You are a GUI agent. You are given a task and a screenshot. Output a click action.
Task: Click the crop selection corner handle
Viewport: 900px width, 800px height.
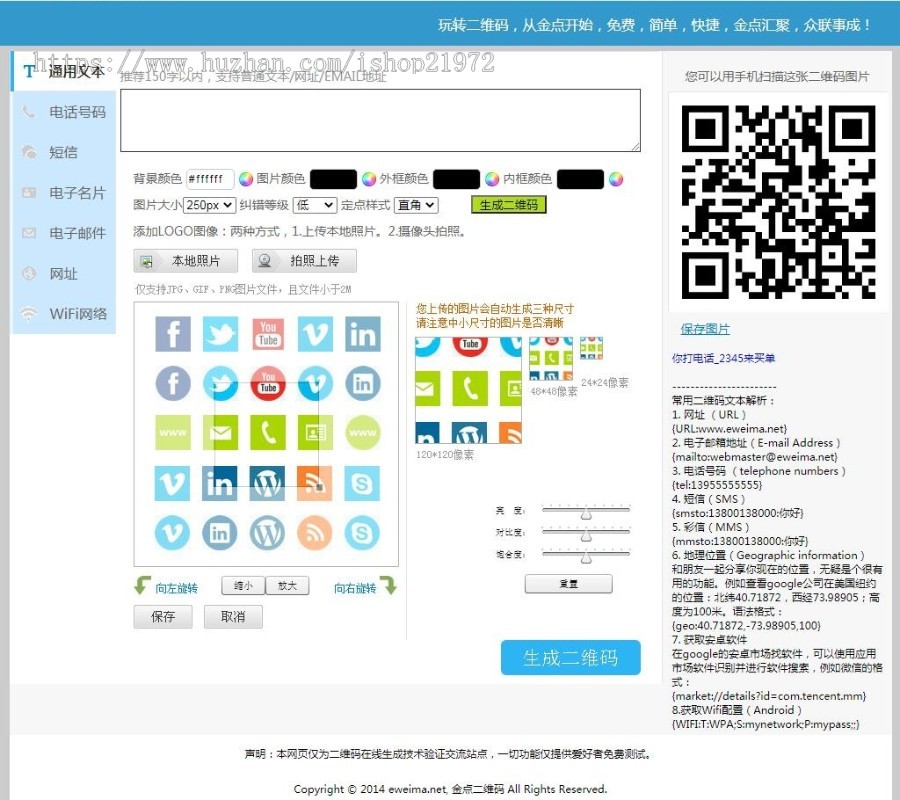[x=320, y=487]
